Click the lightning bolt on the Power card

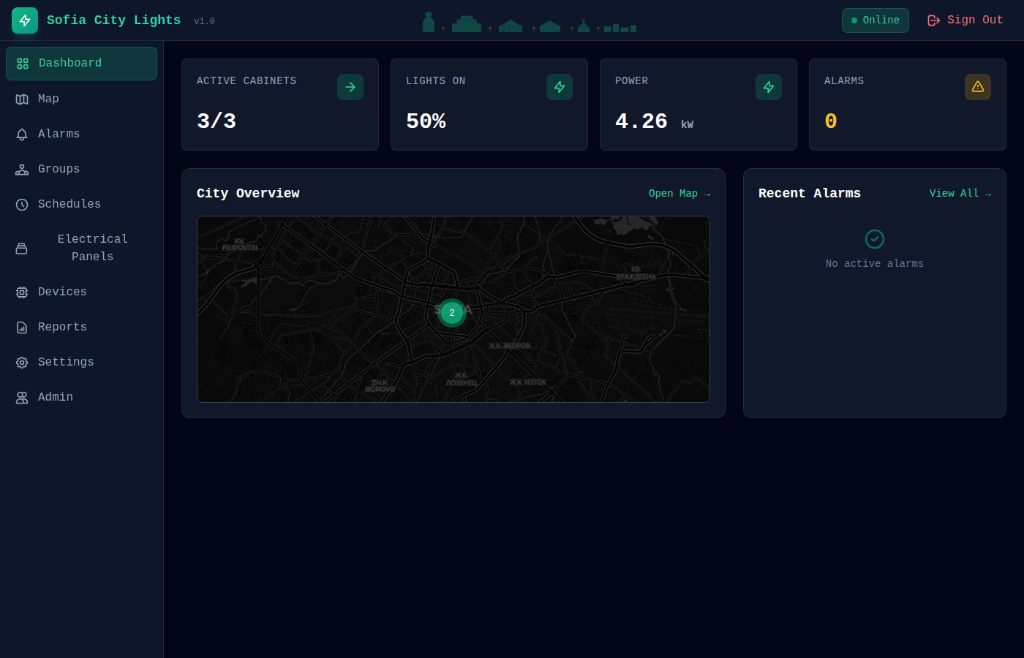pyautogui.click(x=768, y=87)
